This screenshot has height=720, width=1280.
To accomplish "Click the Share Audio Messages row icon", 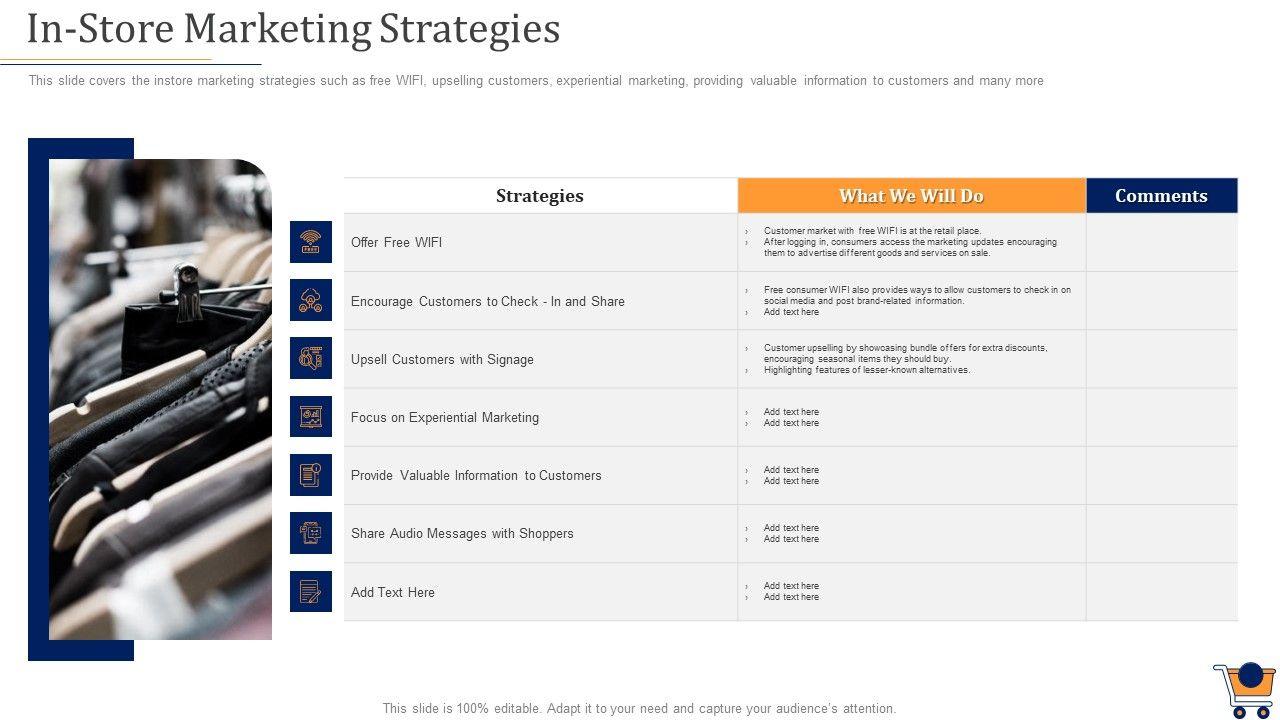I will click(311, 533).
